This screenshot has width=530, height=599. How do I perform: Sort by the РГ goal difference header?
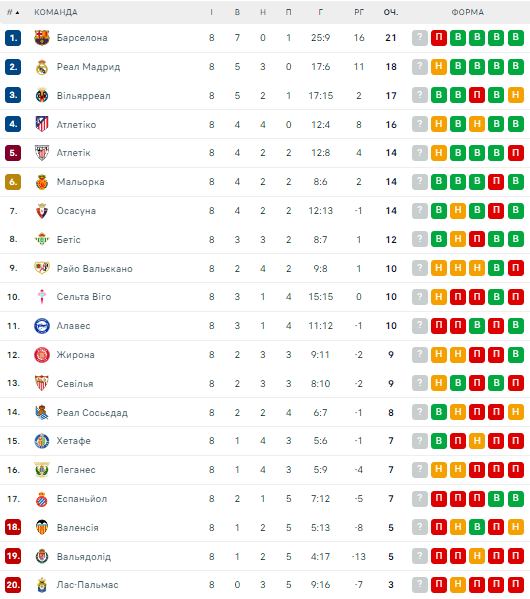[359, 12]
